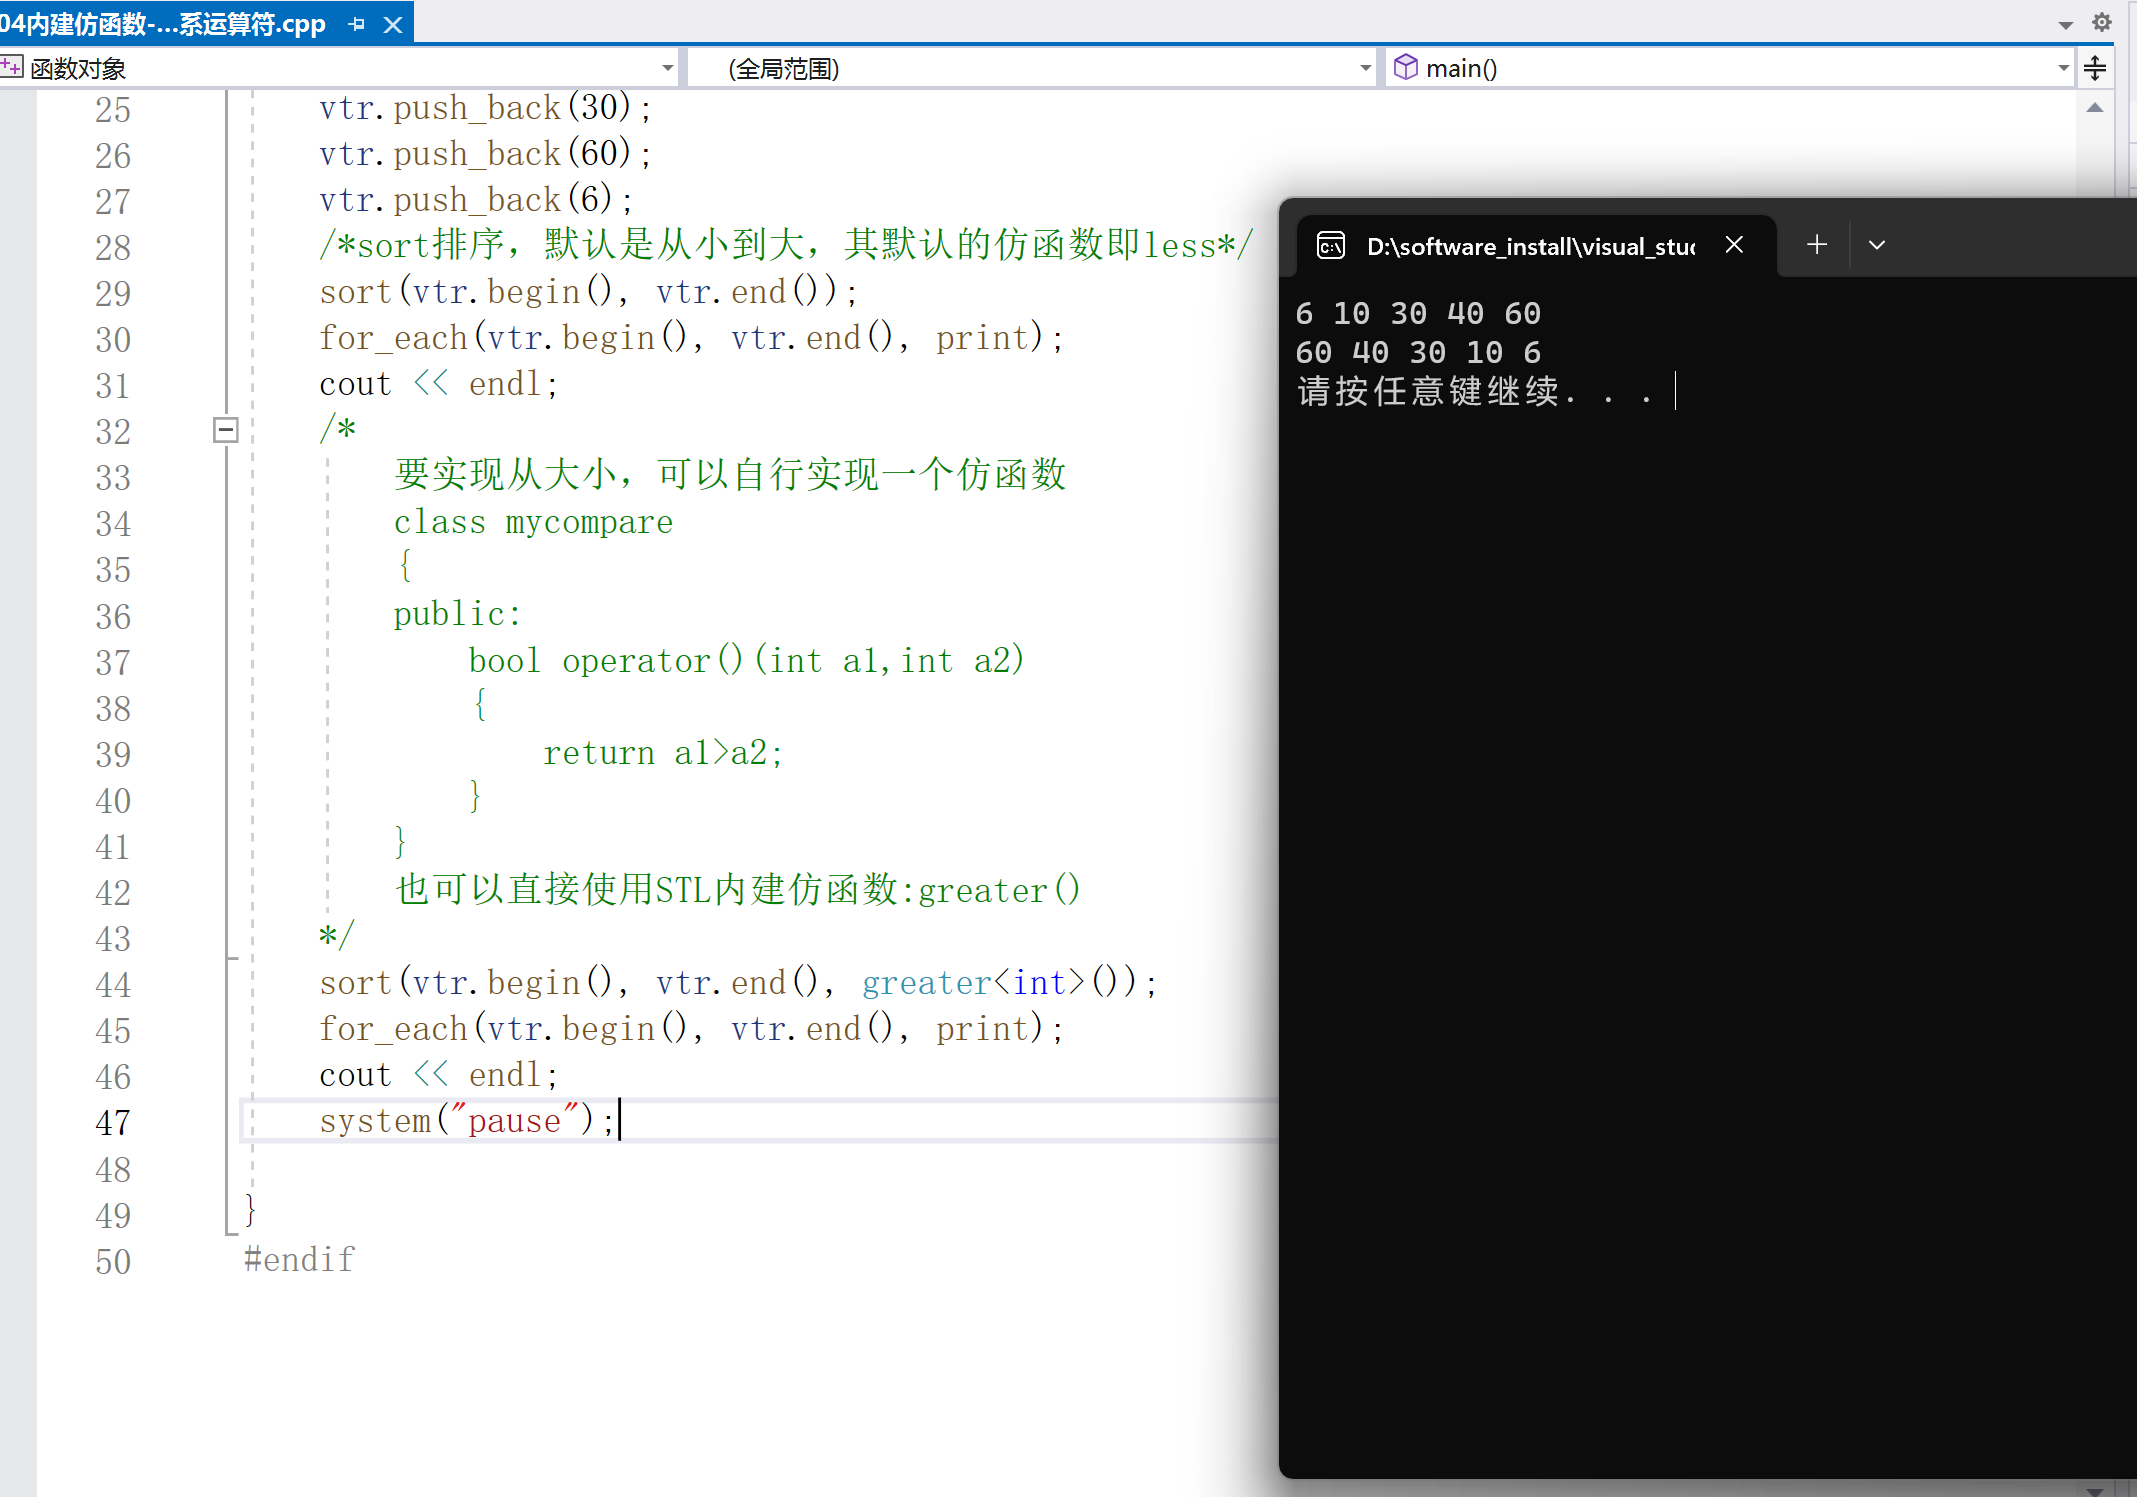2137x1497 pixels.
Task: Pin the 04内建仿函数 cpp editor tab
Action: (x=357, y=24)
